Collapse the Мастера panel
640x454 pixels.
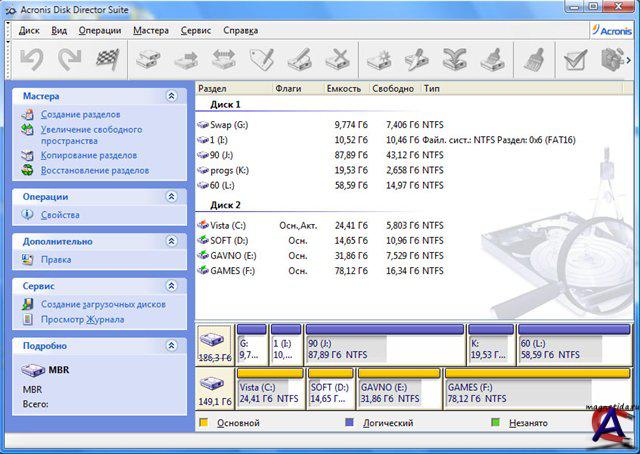click(x=171, y=96)
